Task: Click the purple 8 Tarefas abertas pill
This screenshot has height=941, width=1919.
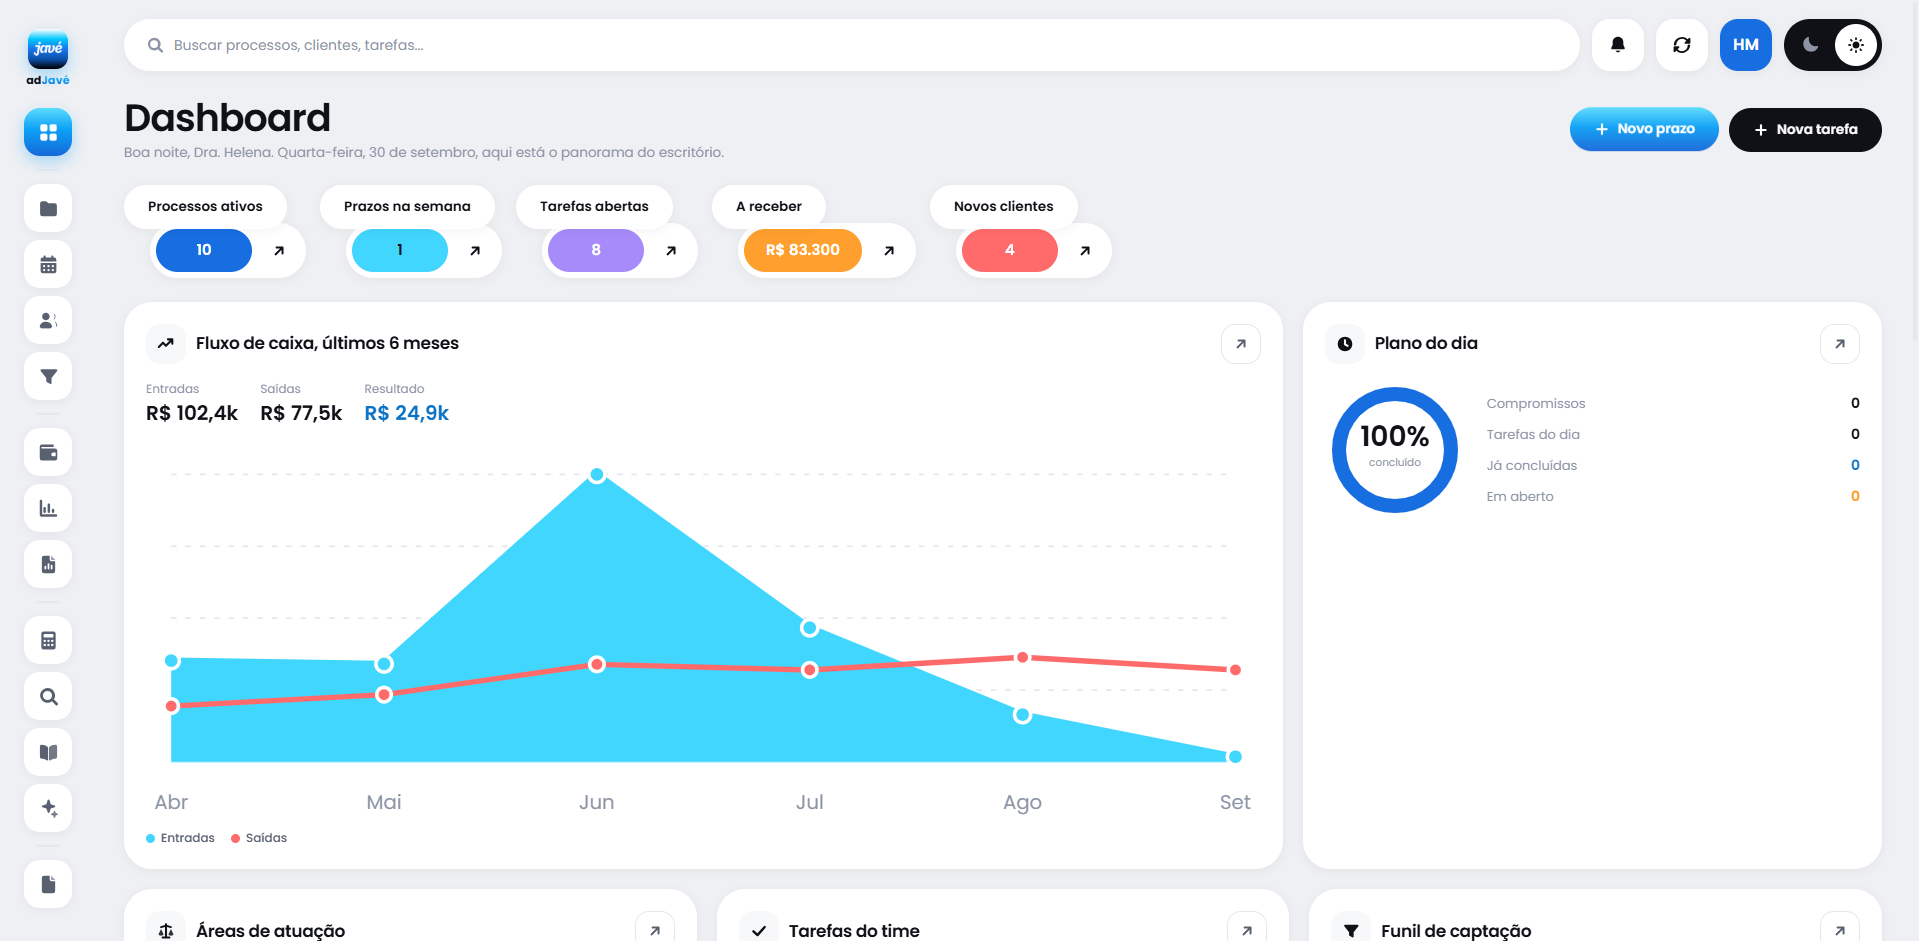Action: 596,250
